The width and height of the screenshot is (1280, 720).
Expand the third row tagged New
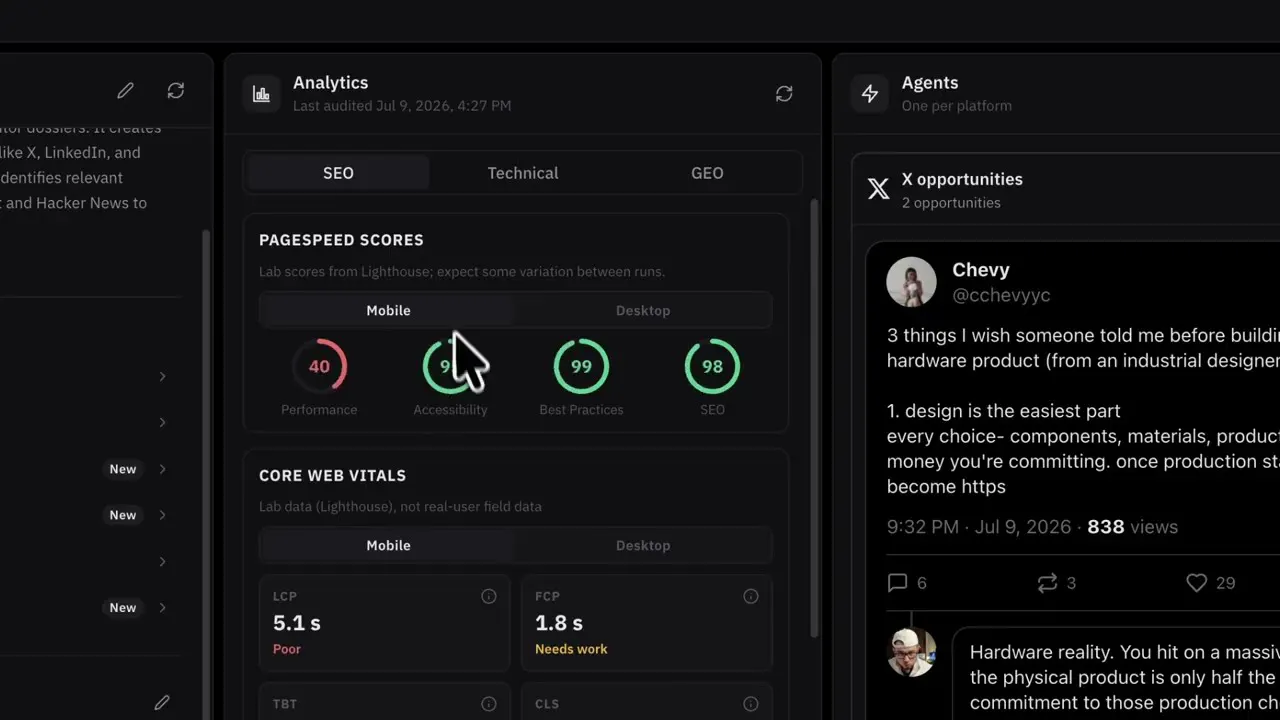pos(162,607)
